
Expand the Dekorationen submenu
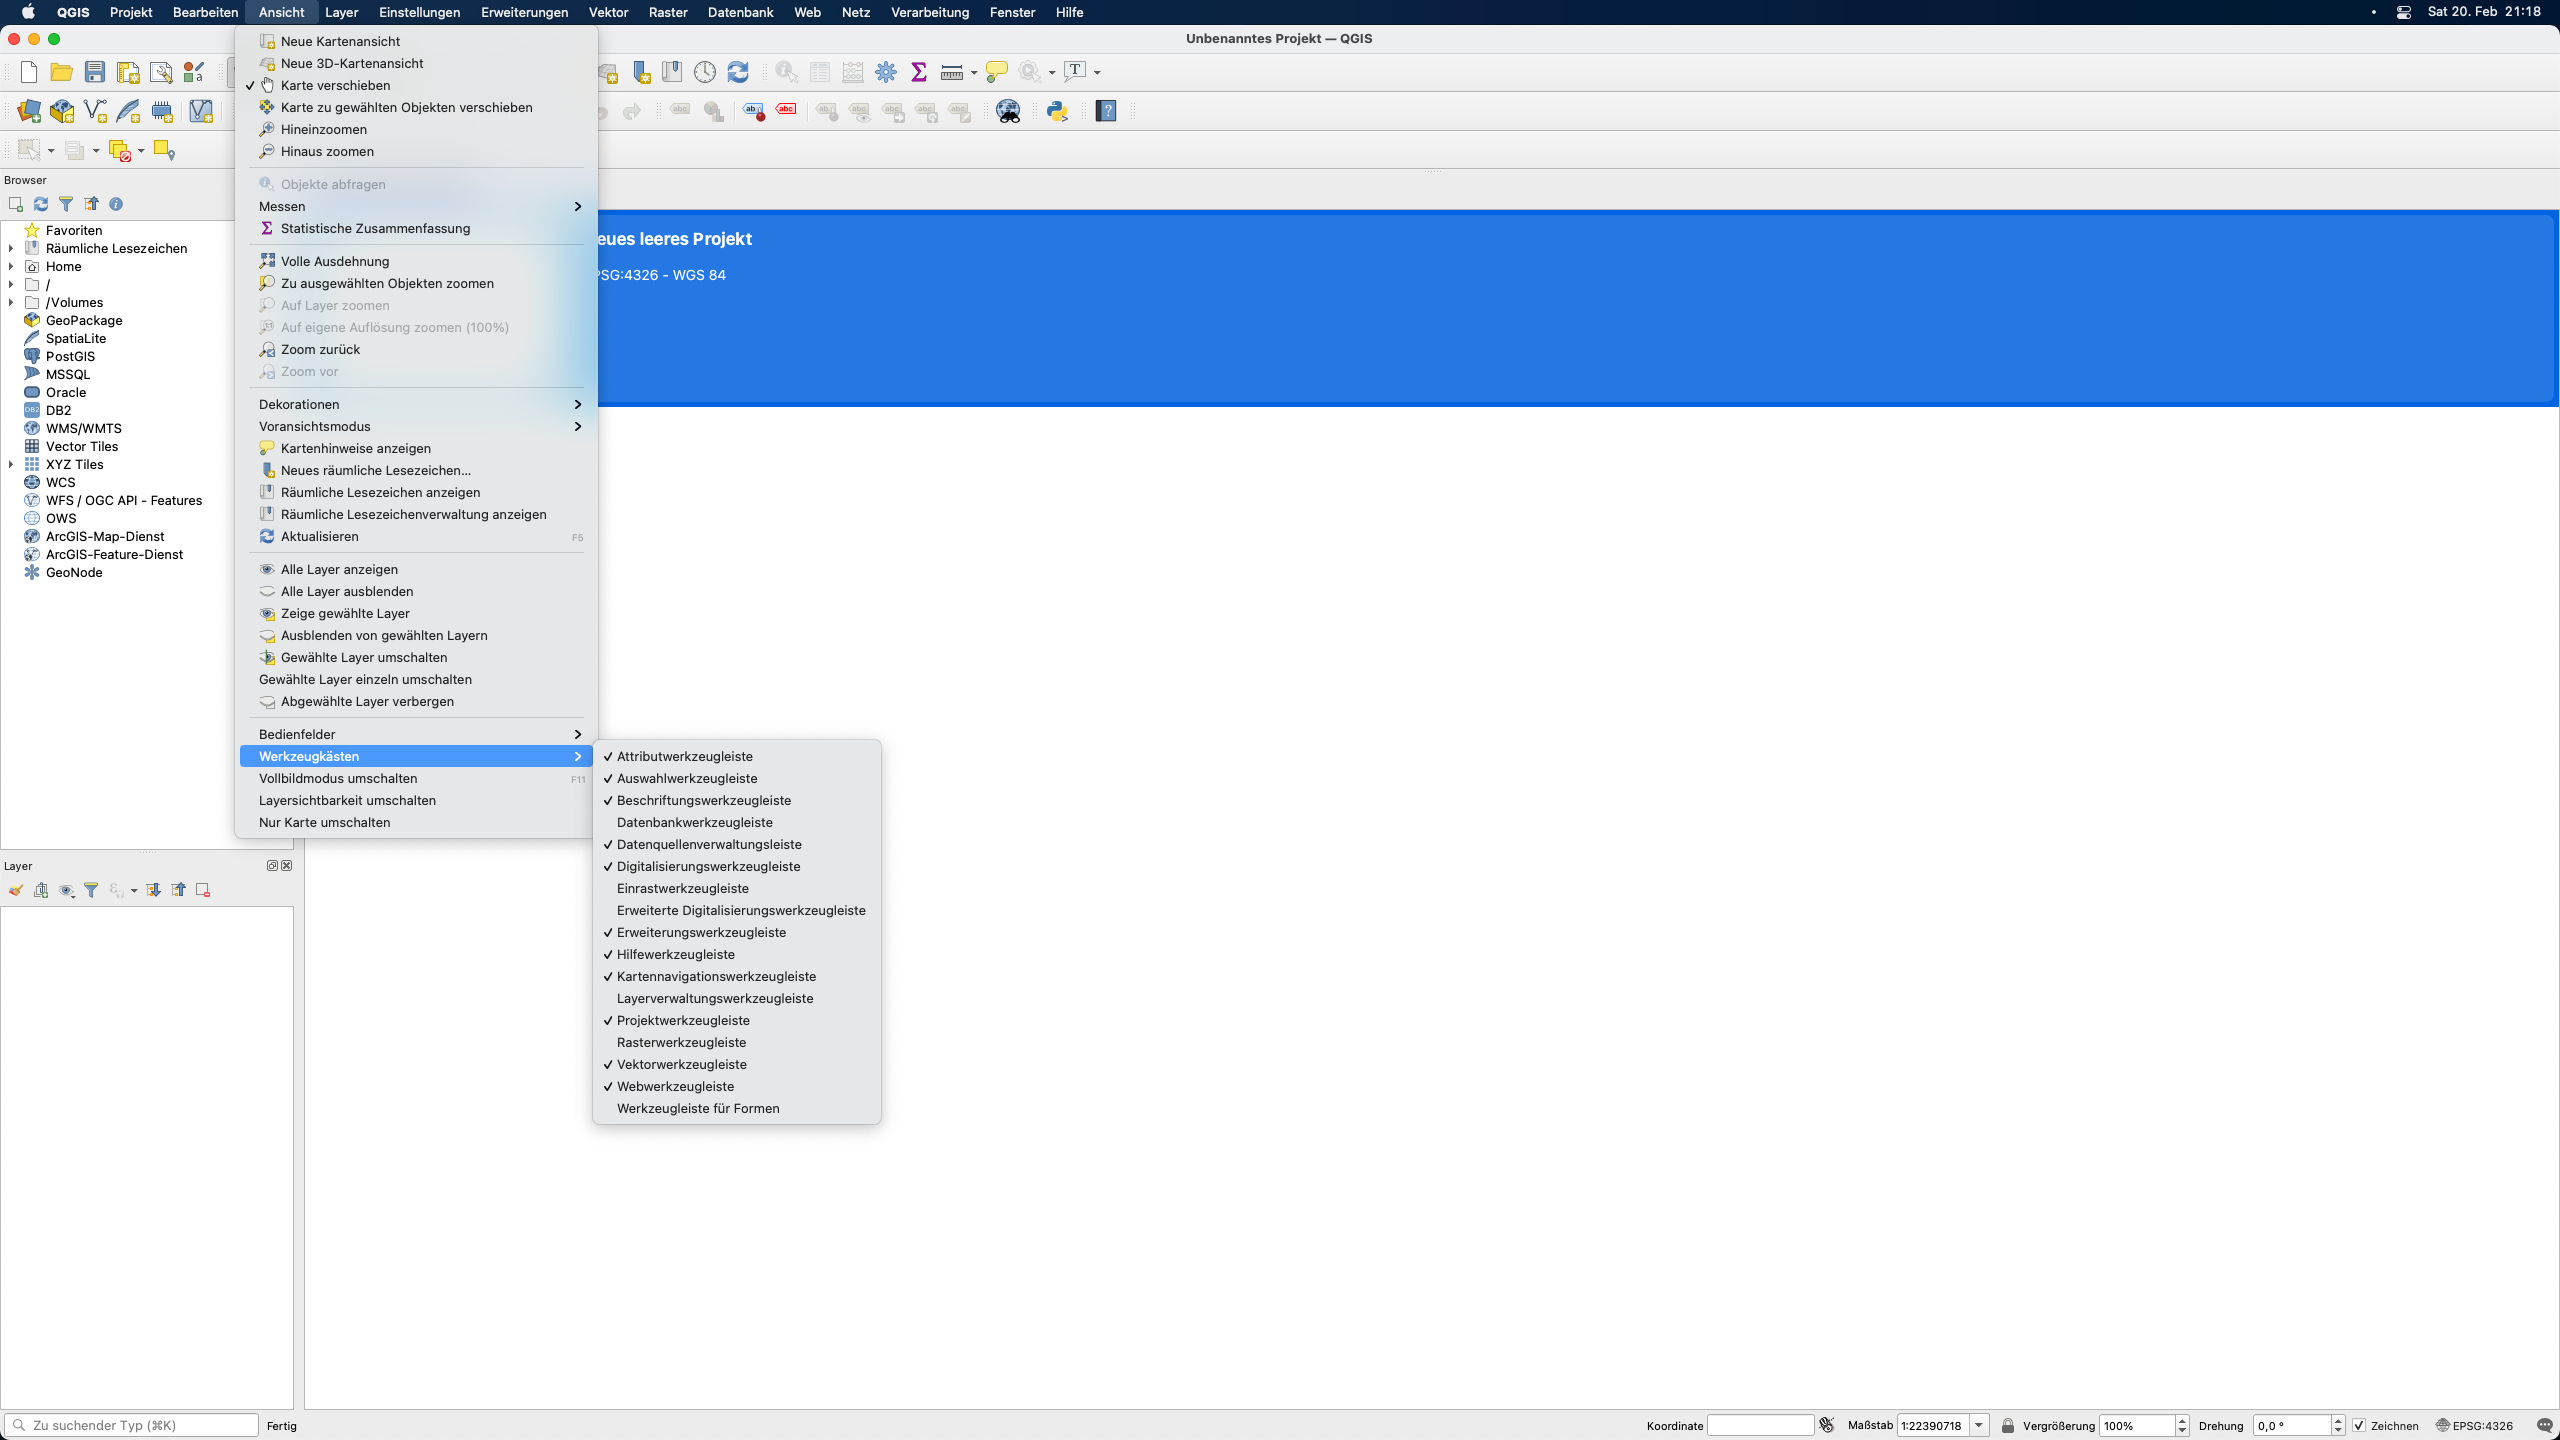click(x=415, y=404)
